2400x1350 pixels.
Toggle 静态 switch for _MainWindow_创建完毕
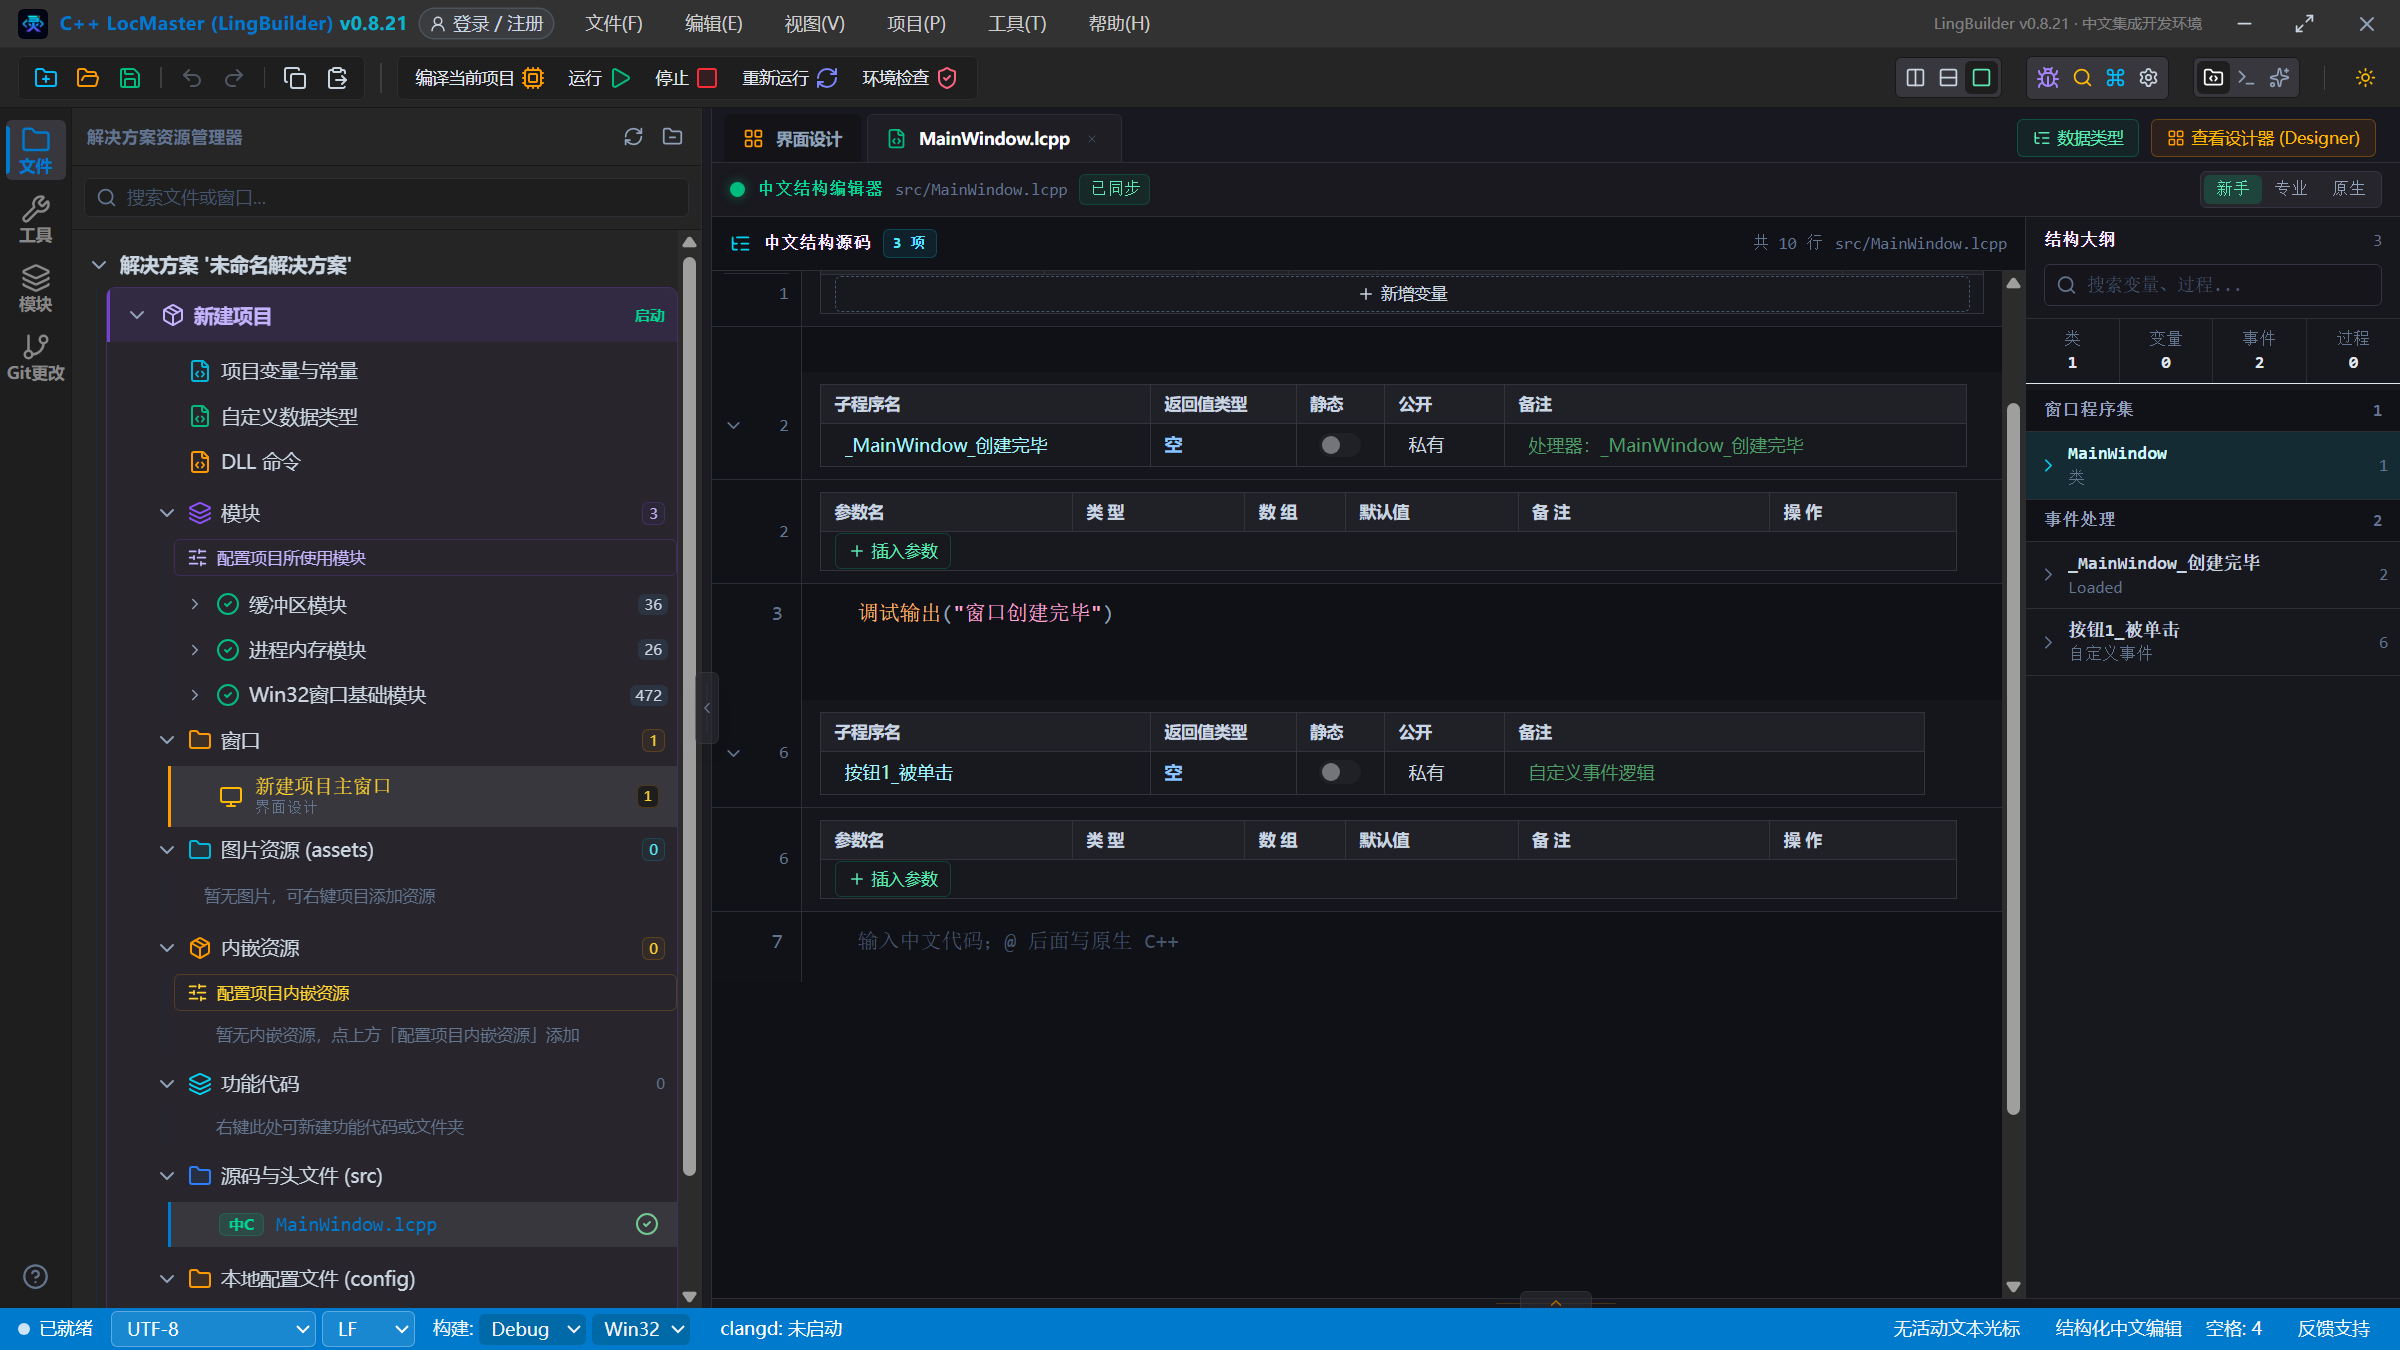[1339, 445]
